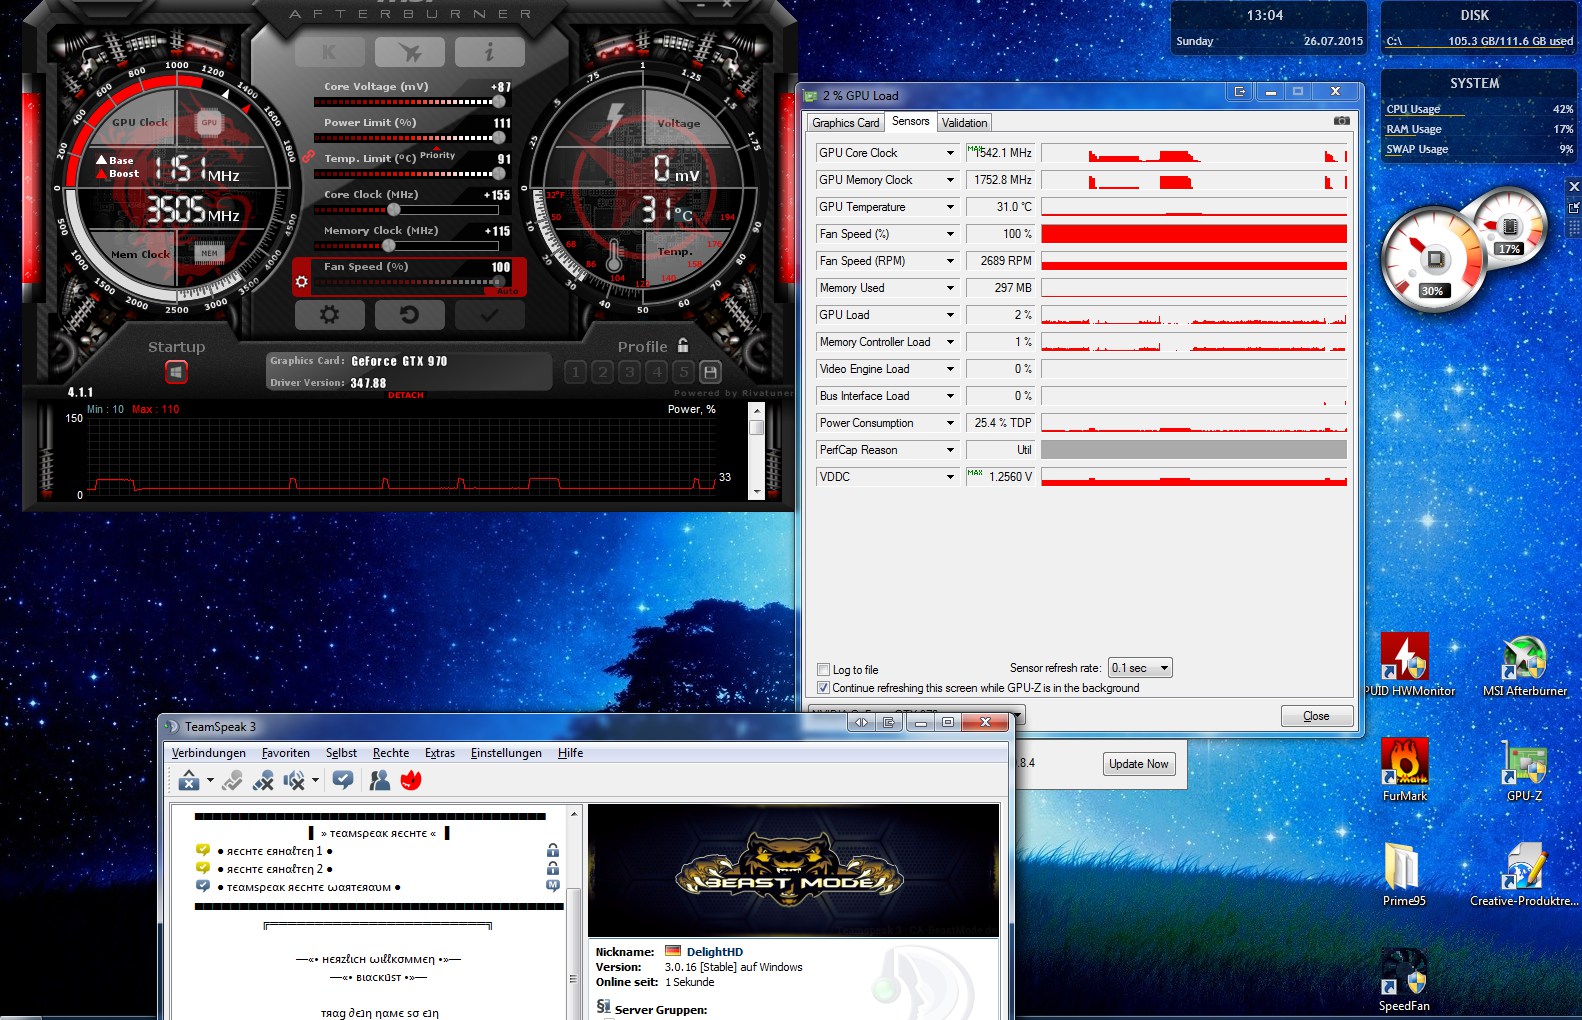1582x1020 pixels.
Task: Click the Update Now button
Action: coord(1138,764)
